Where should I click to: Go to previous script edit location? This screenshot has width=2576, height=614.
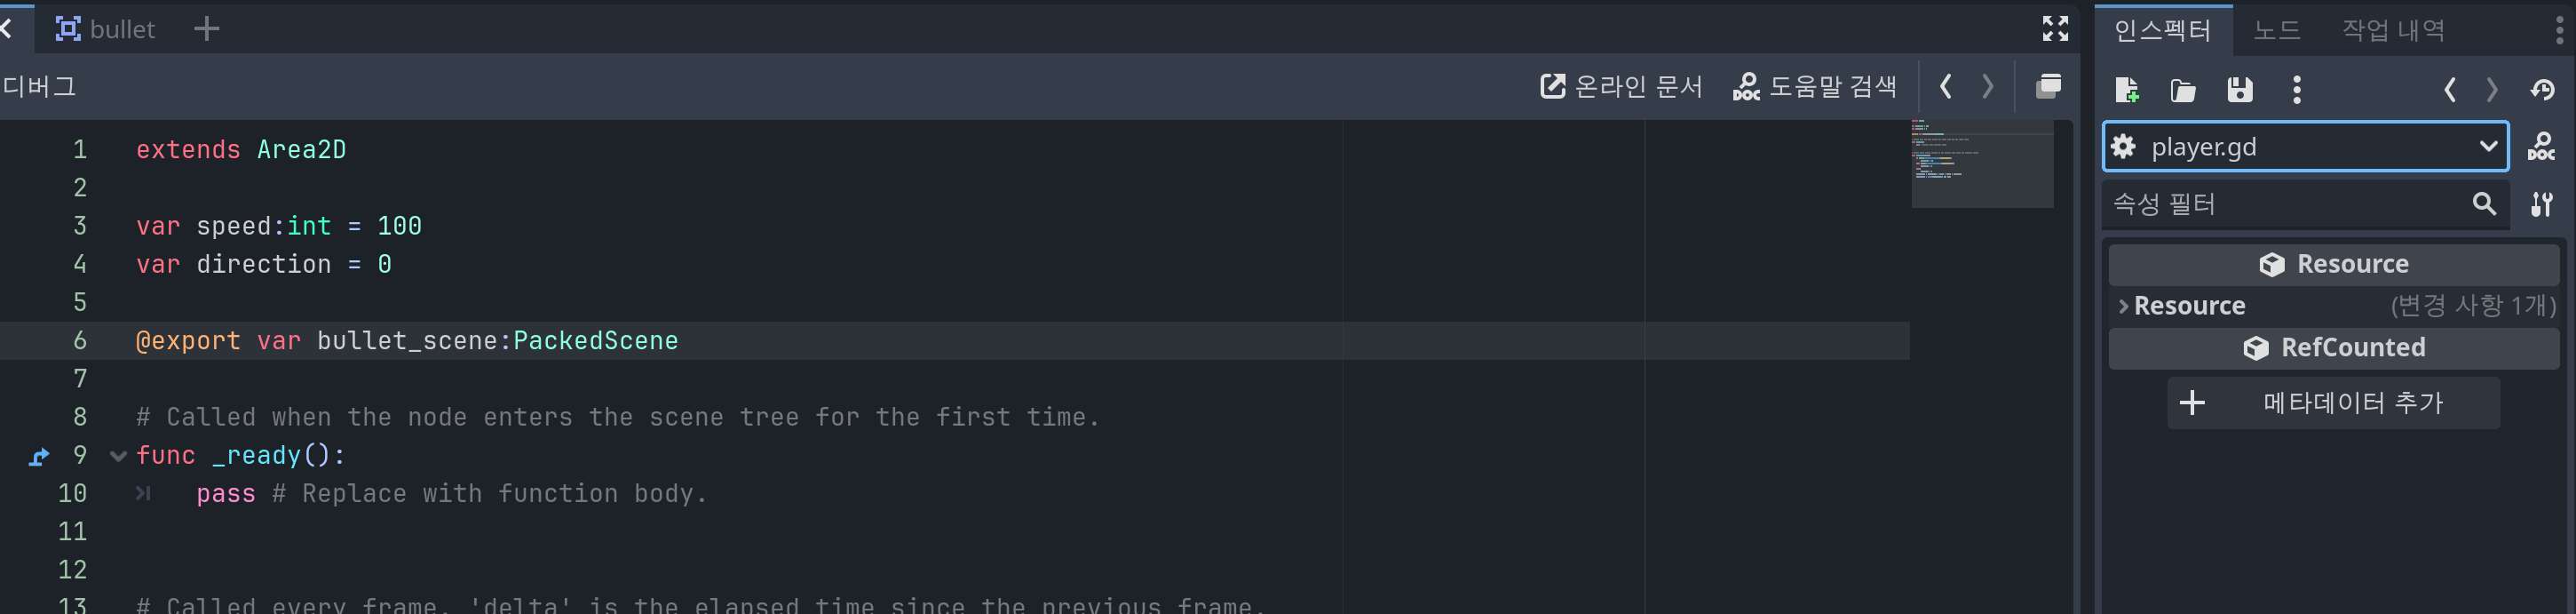[x=1946, y=87]
